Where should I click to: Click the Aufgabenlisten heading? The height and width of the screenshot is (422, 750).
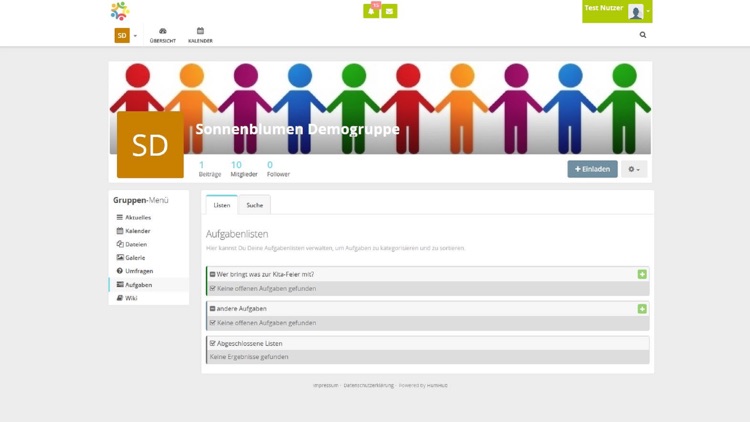(237, 234)
